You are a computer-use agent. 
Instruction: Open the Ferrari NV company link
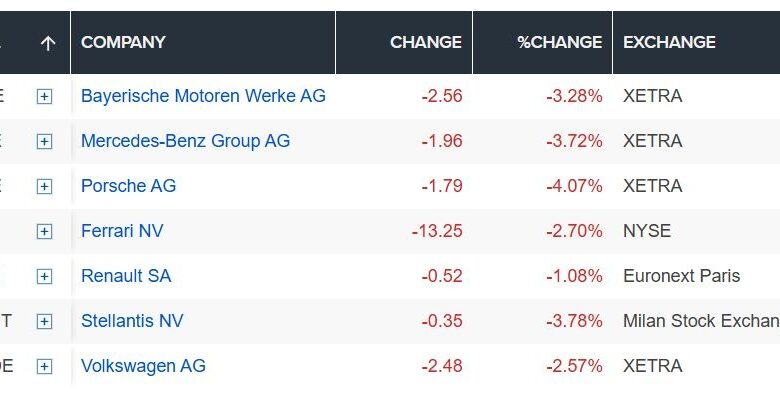pyautogui.click(x=122, y=231)
